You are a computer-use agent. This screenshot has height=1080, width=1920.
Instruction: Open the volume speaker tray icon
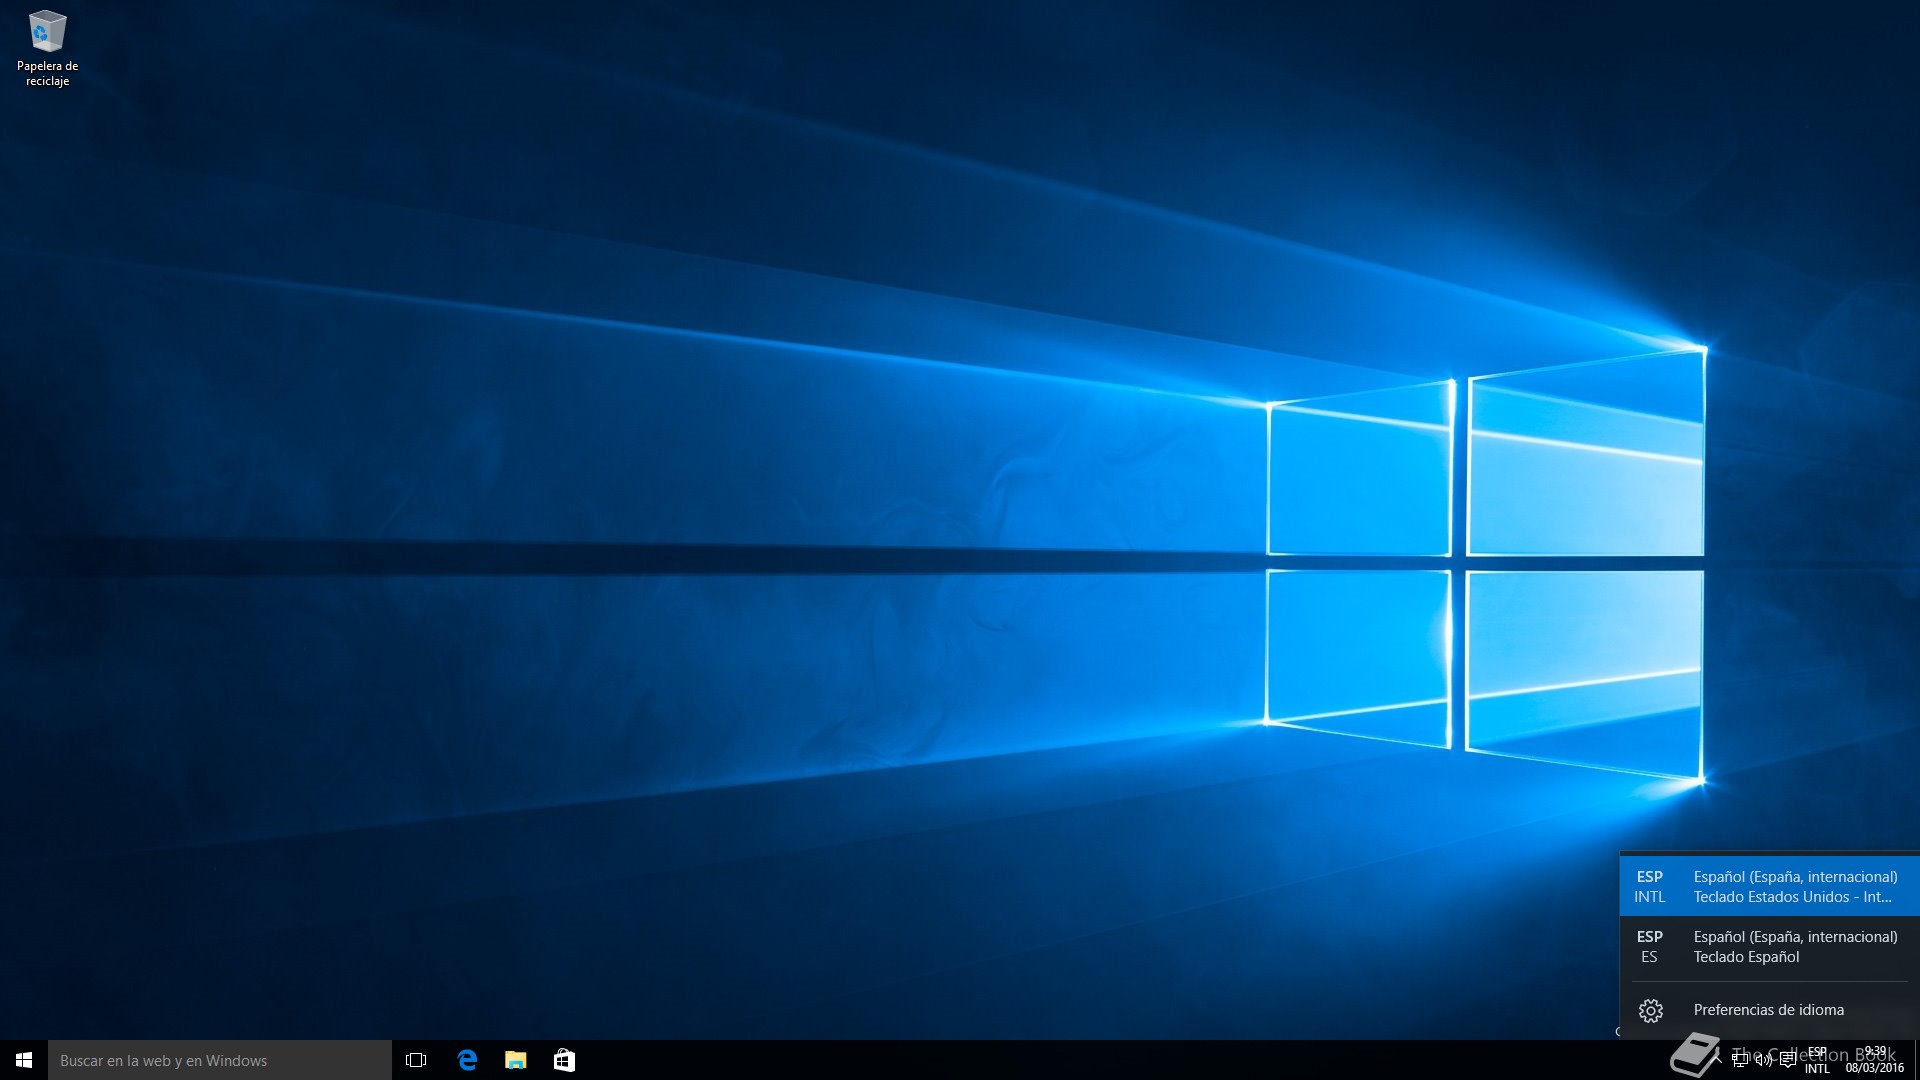pos(1764,1060)
